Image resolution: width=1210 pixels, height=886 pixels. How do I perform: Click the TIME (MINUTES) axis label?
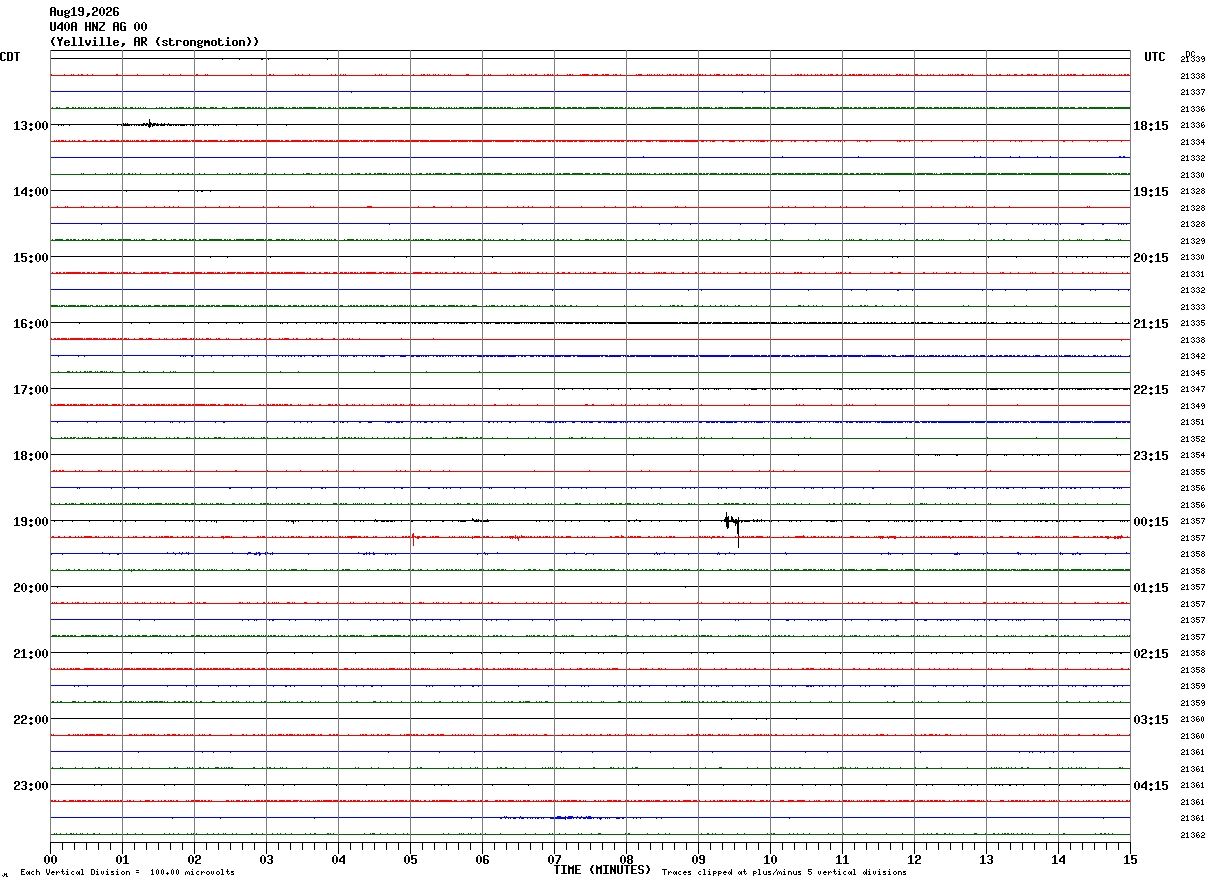(602, 870)
